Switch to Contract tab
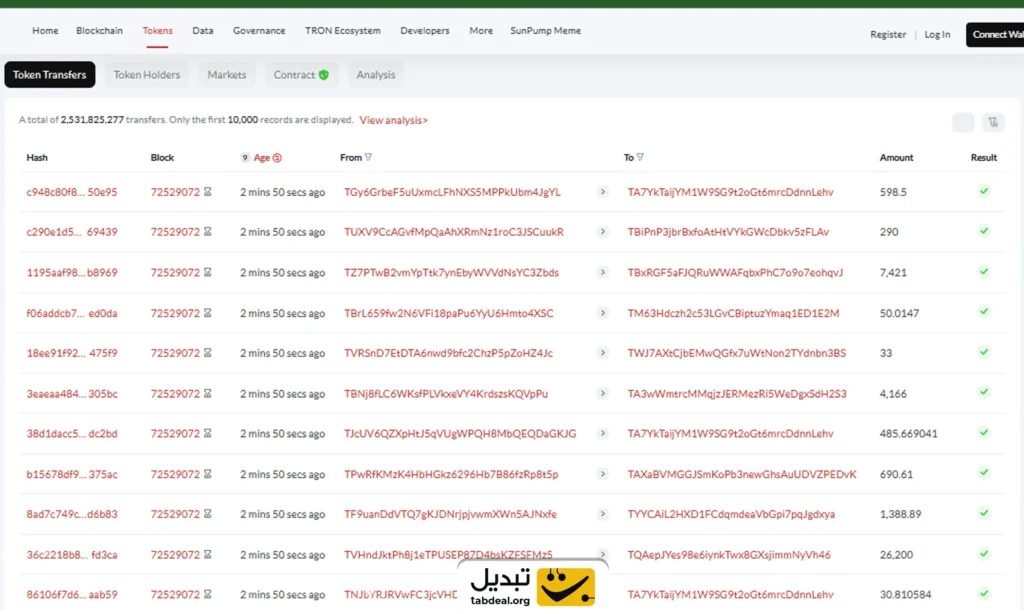The width and height of the screenshot is (1024, 614). tap(301, 74)
